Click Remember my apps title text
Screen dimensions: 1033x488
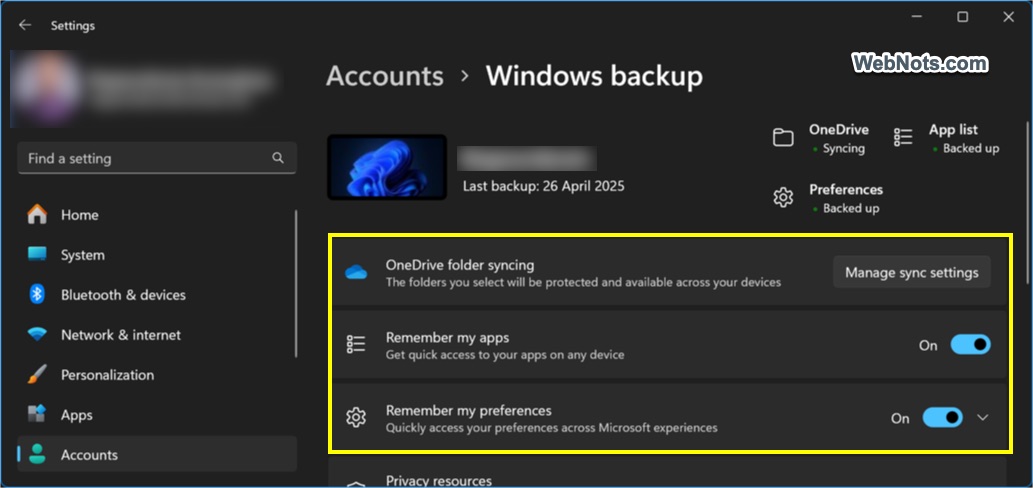coord(447,338)
